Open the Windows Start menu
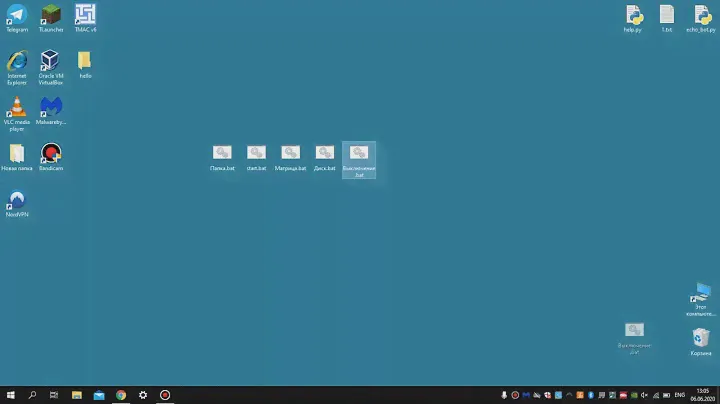 [x=11, y=395]
